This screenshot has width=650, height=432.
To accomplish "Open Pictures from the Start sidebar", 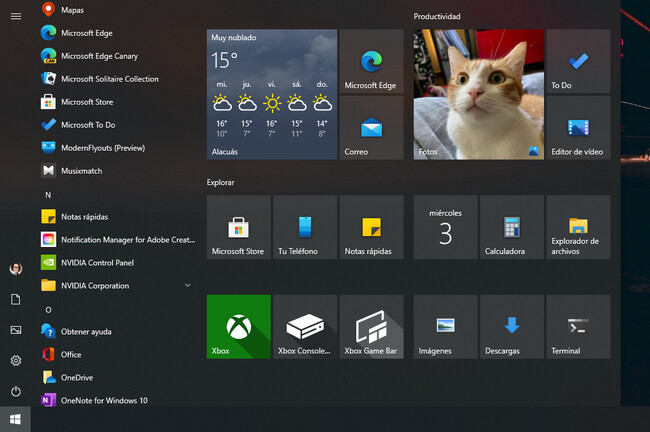I will [x=16, y=330].
